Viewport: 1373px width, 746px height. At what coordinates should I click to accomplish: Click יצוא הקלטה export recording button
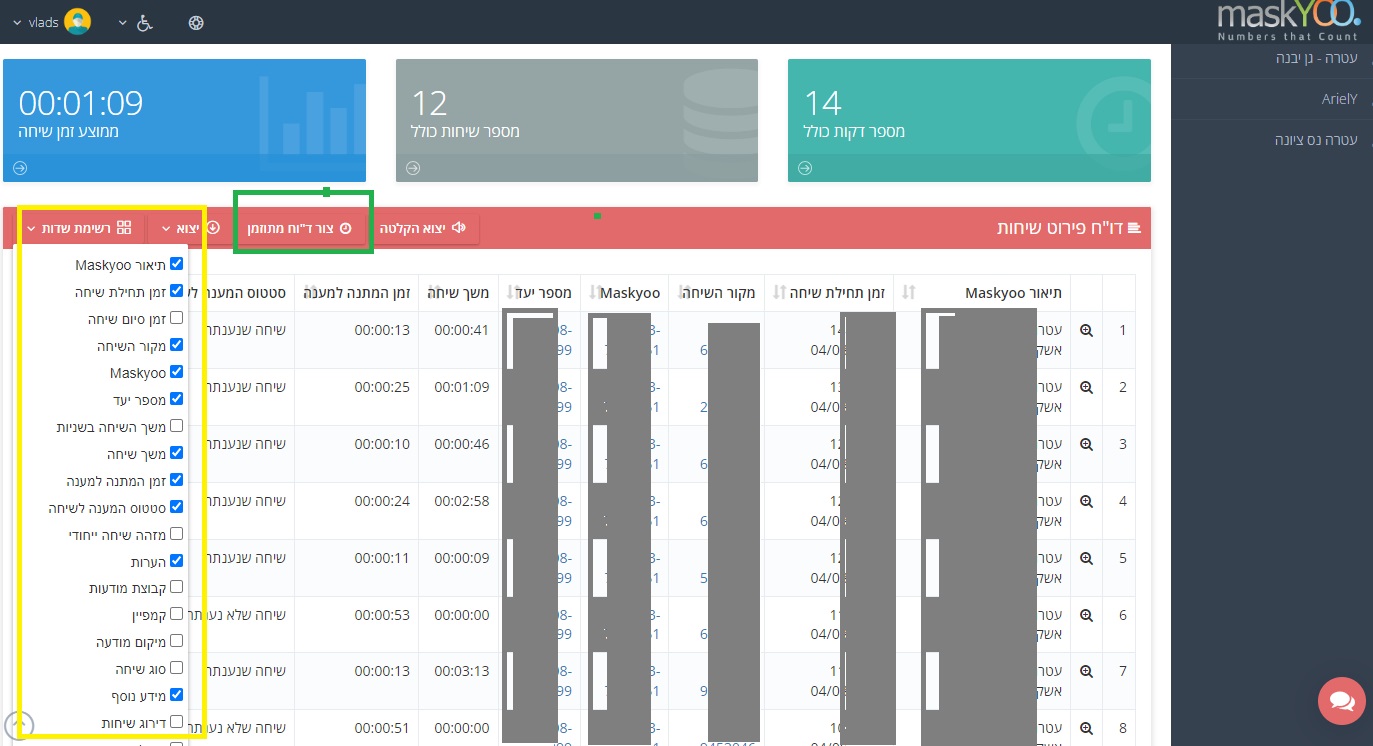click(x=422, y=228)
